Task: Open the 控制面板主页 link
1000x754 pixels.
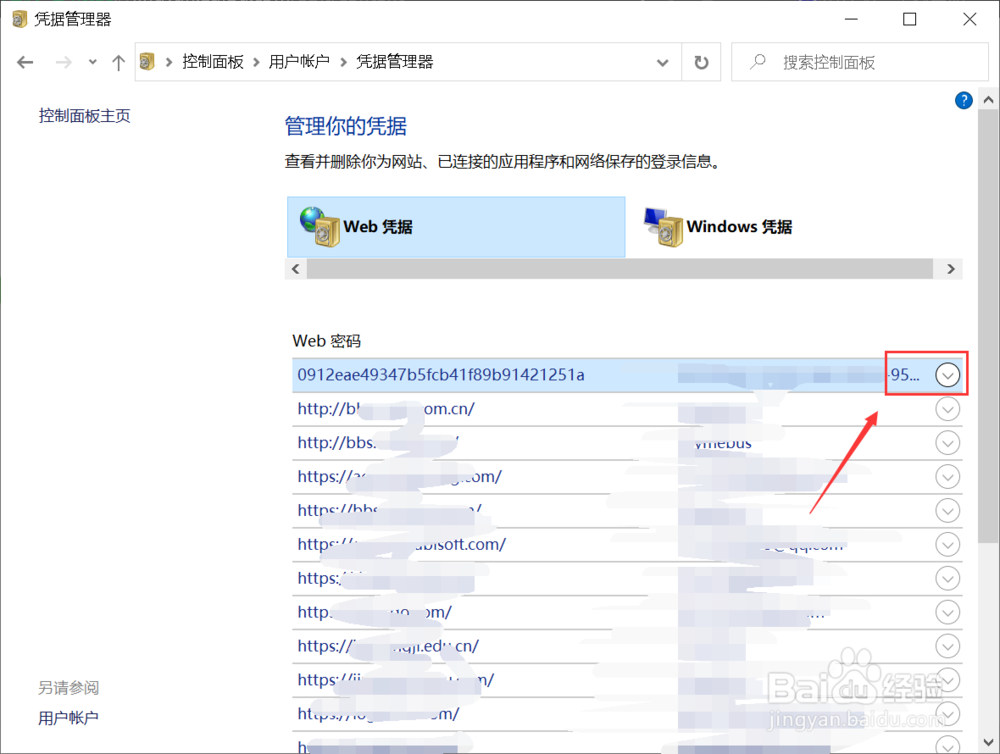Action: coord(84,115)
